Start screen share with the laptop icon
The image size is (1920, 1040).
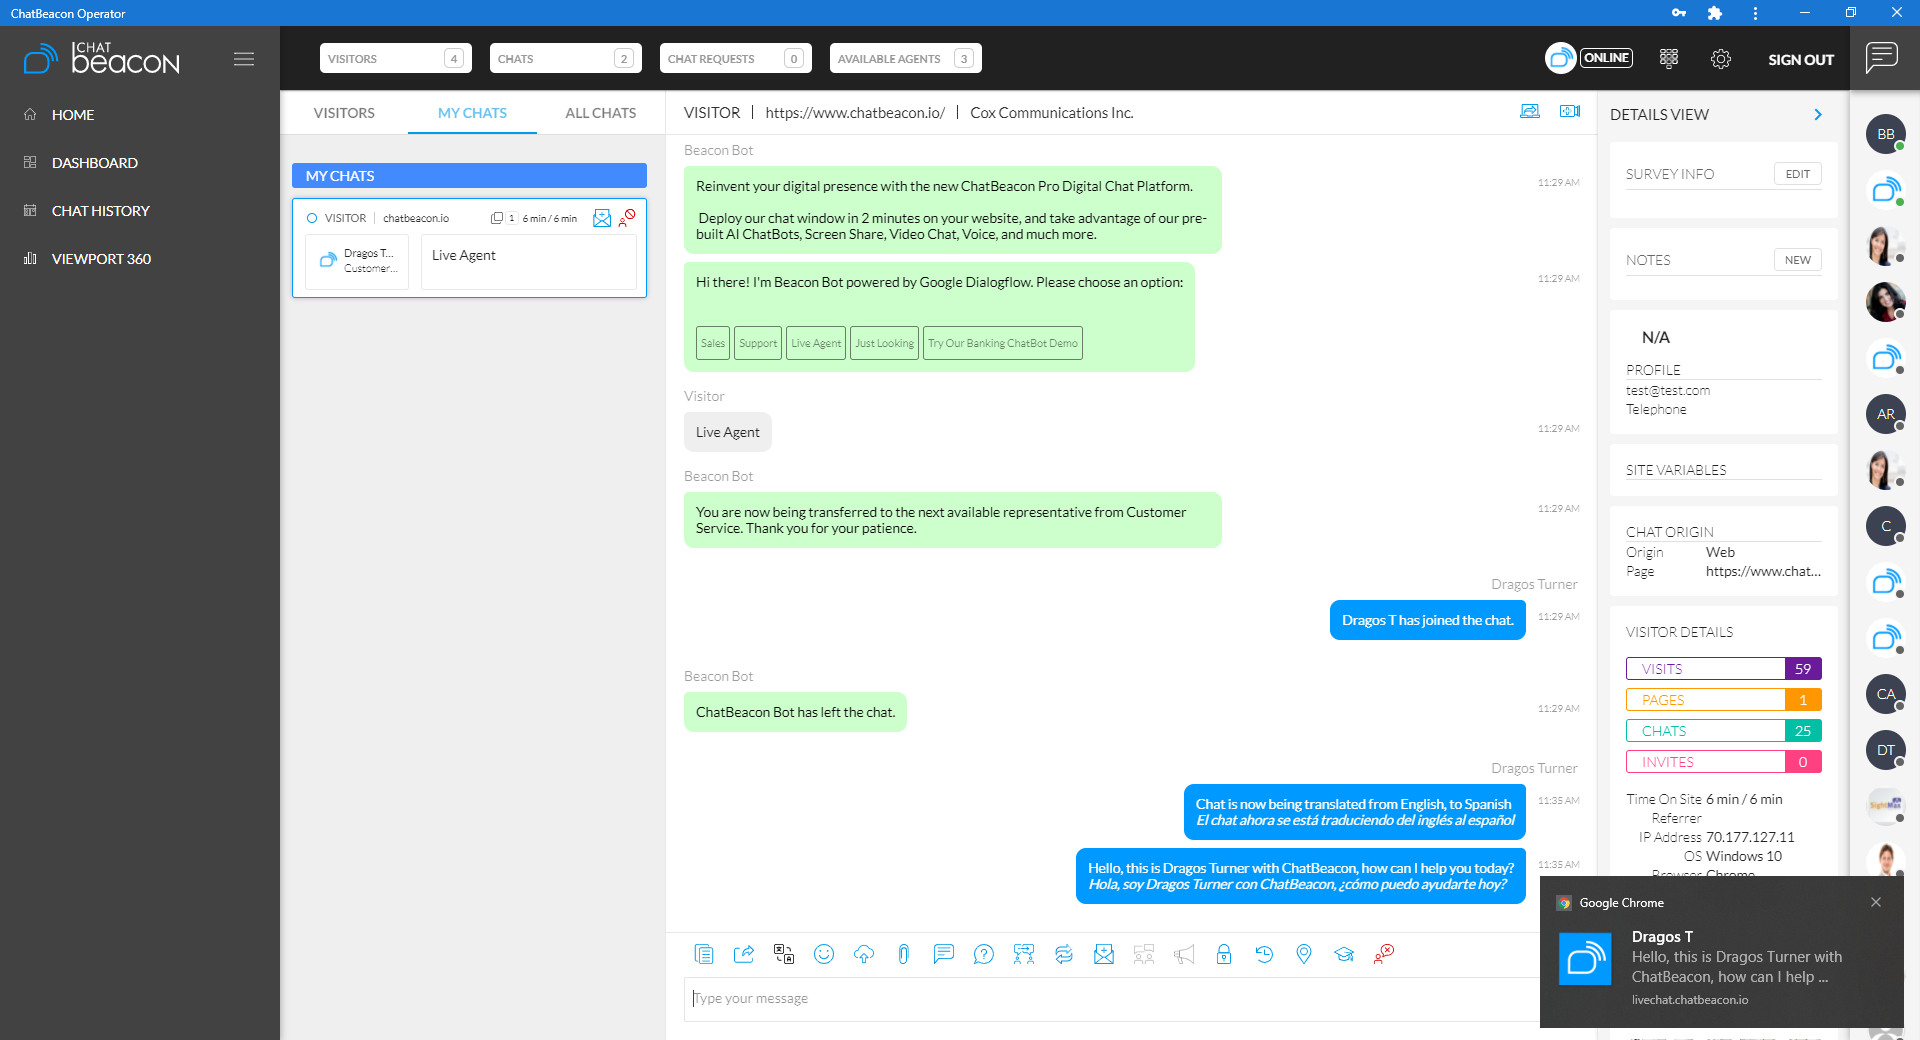click(x=1529, y=111)
